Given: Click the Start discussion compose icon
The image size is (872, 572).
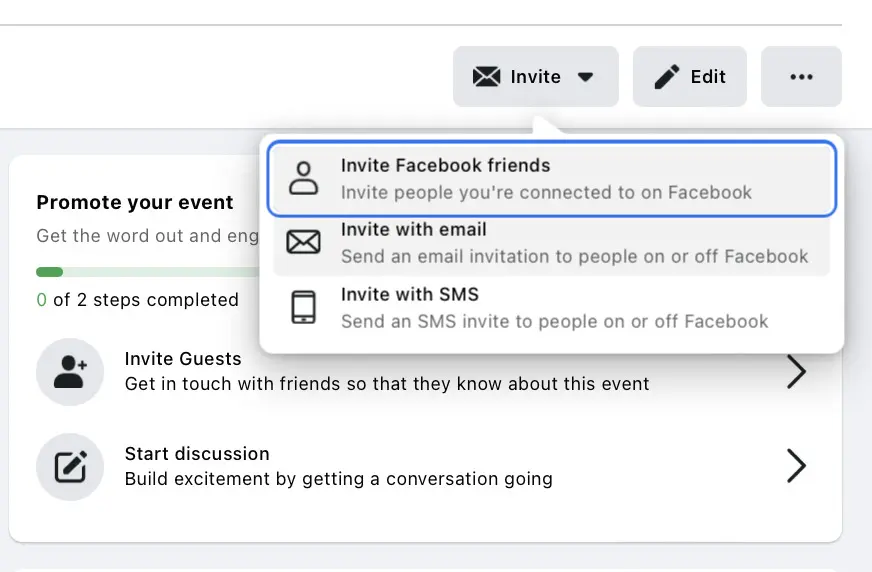Looking at the screenshot, I should click(x=70, y=467).
